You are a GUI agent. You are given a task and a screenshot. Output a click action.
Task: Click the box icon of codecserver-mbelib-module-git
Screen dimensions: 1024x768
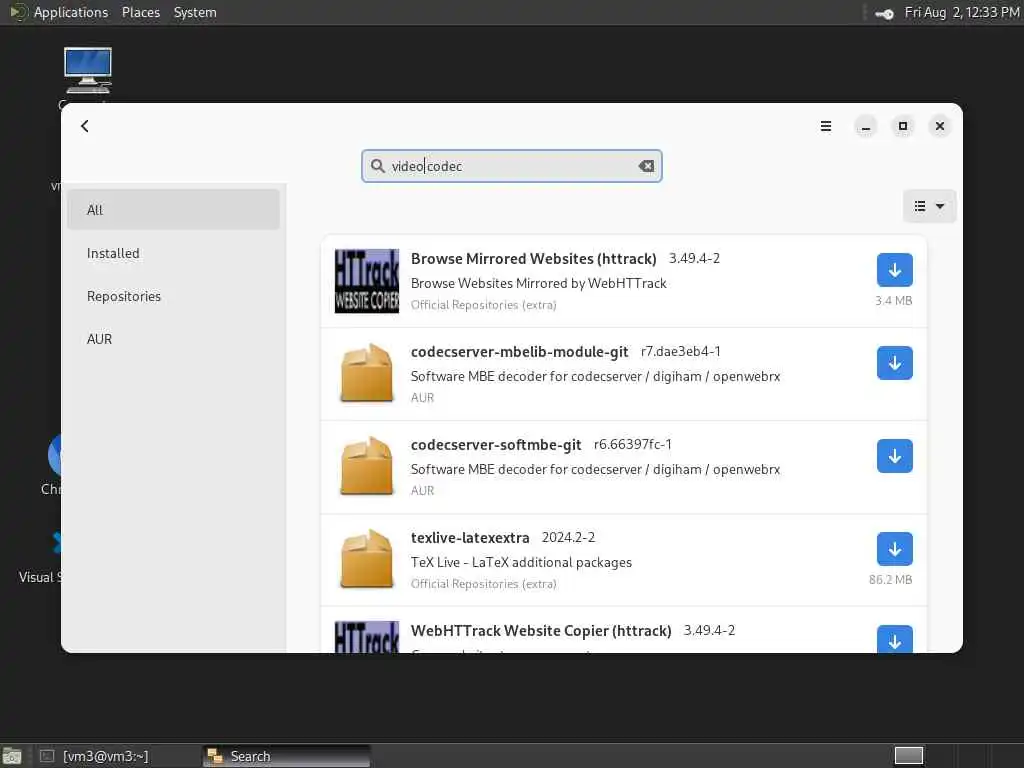pyautogui.click(x=367, y=374)
